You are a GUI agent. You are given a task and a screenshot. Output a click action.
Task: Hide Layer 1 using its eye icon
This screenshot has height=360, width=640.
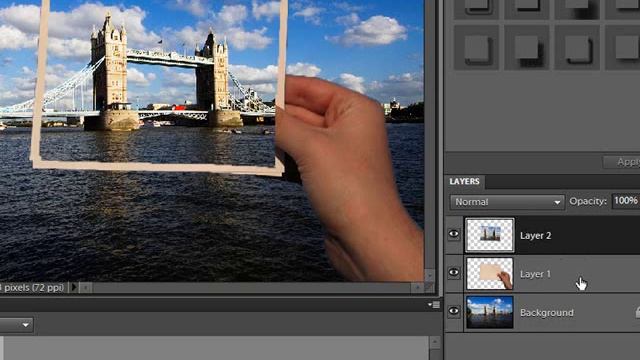(453, 273)
